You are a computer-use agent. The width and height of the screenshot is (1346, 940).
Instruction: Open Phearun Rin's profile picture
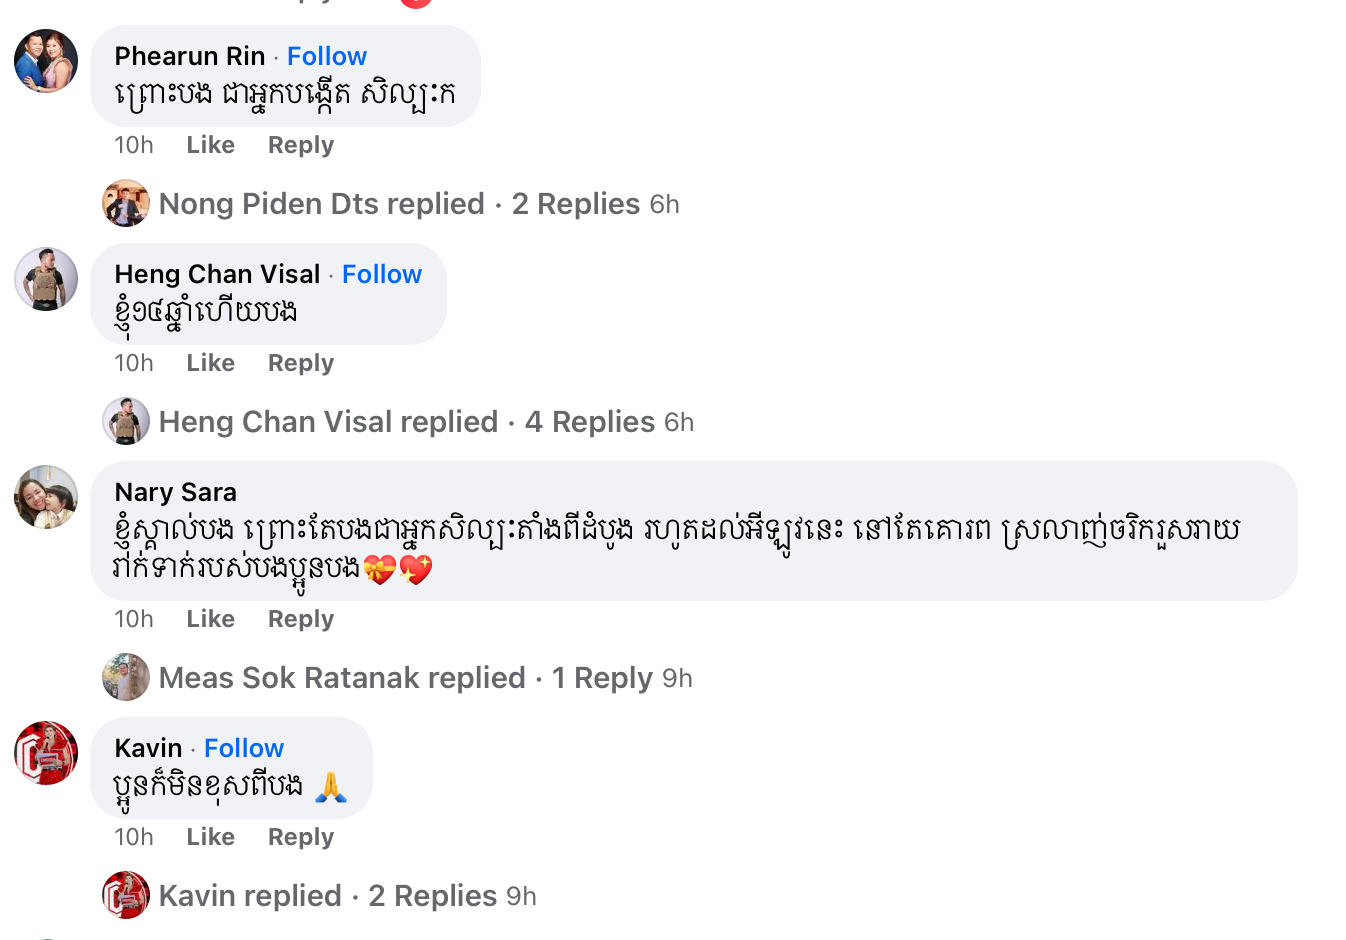[46, 61]
